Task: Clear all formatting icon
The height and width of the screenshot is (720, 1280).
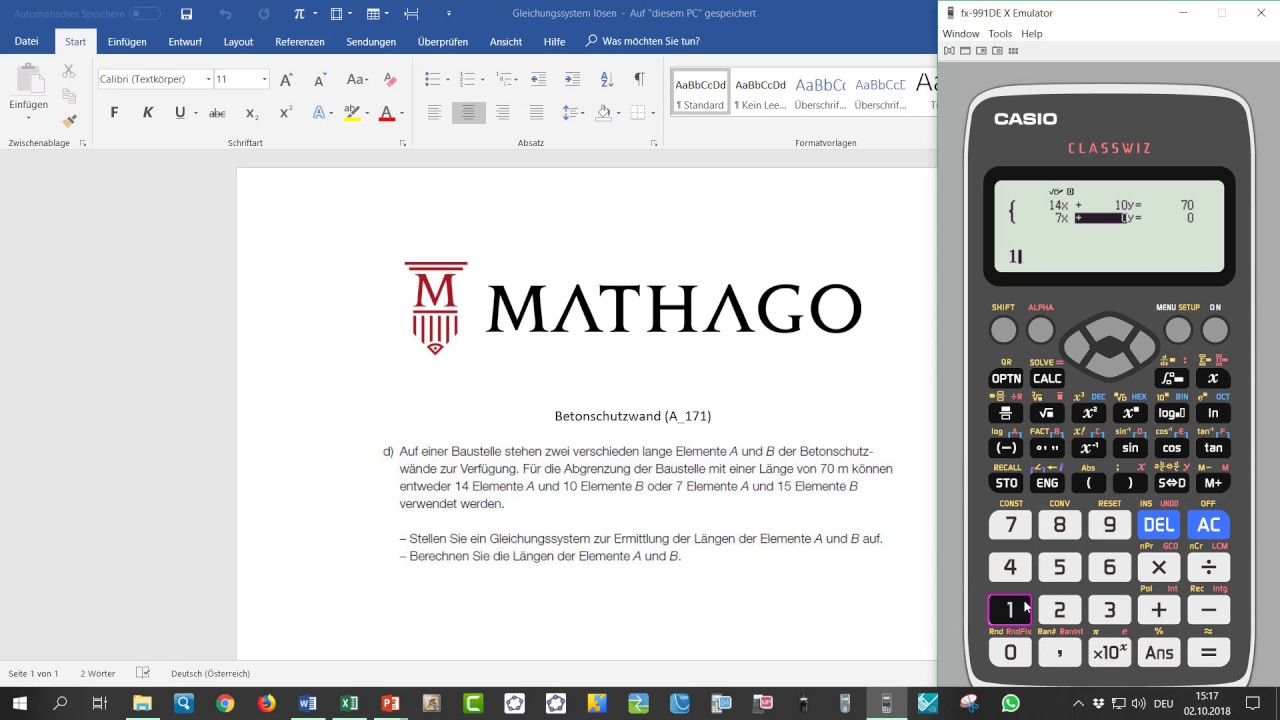Action: pos(390,79)
